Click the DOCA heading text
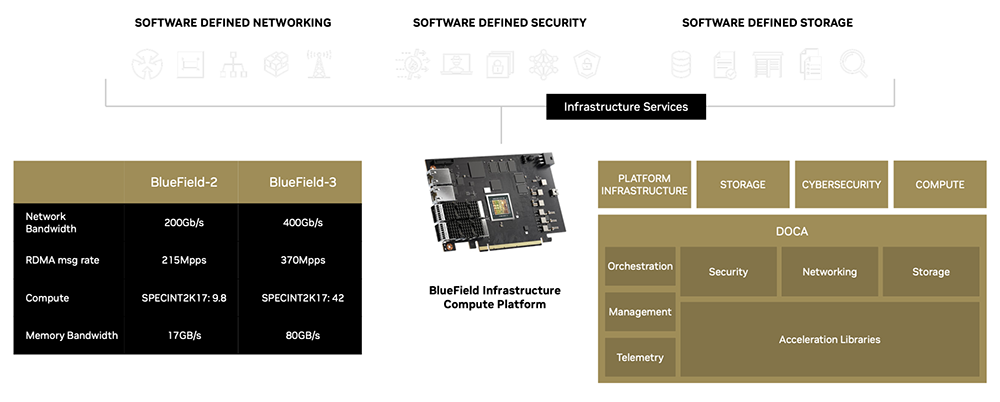Image resolution: width=1000 pixels, height=402 pixels. [x=792, y=232]
